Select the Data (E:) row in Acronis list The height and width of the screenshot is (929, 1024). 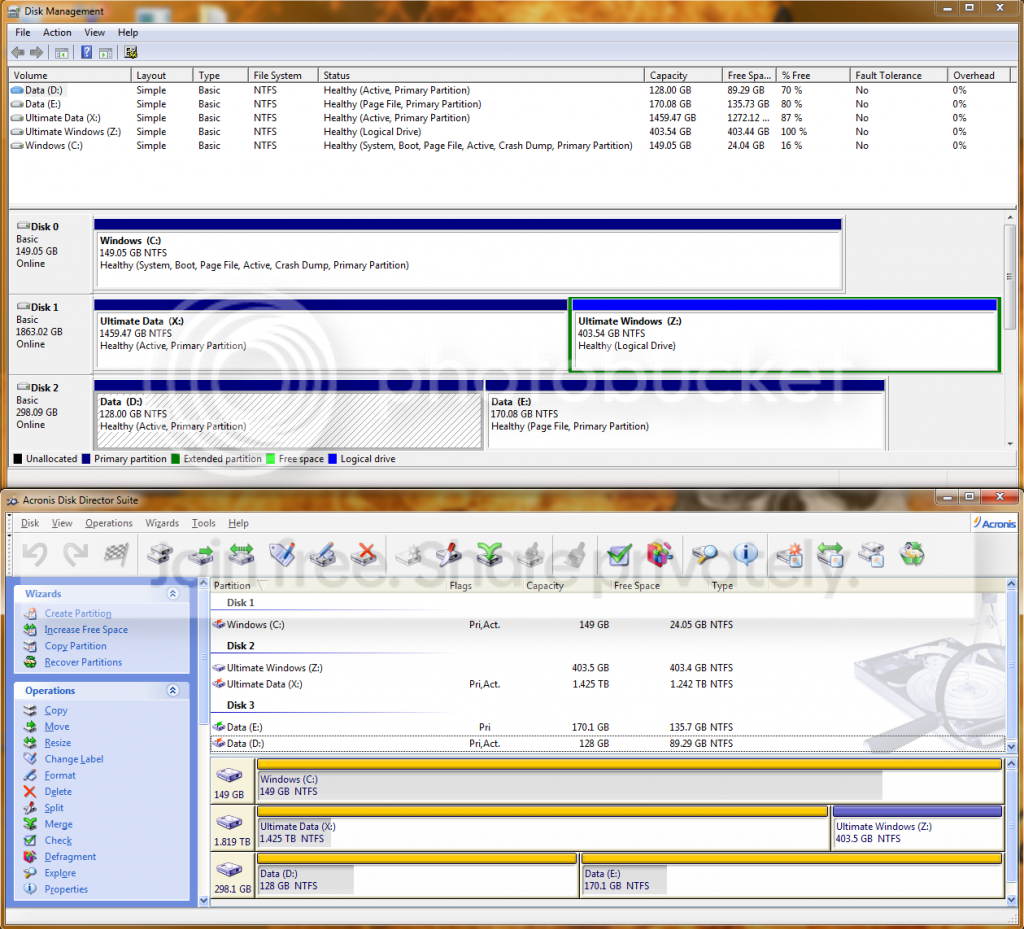[x=607, y=727]
